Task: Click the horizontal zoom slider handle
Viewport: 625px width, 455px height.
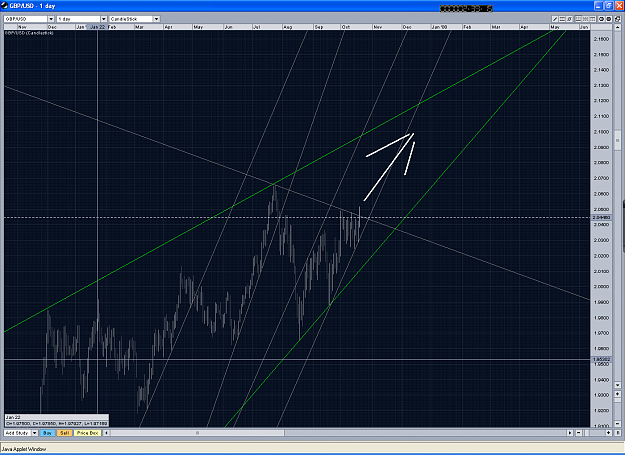Action: 587,433
